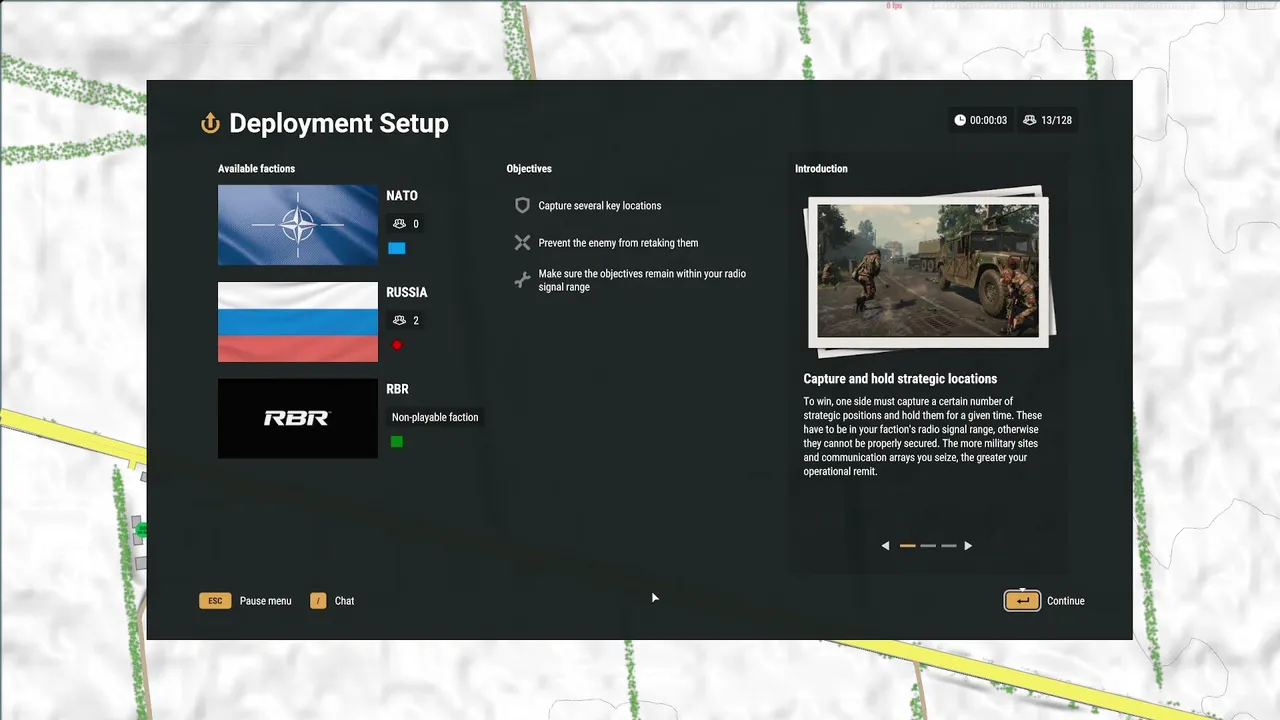Click the wrench icon for radio objective
This screenshot has height=720, width=1280.
click(522, 280)
